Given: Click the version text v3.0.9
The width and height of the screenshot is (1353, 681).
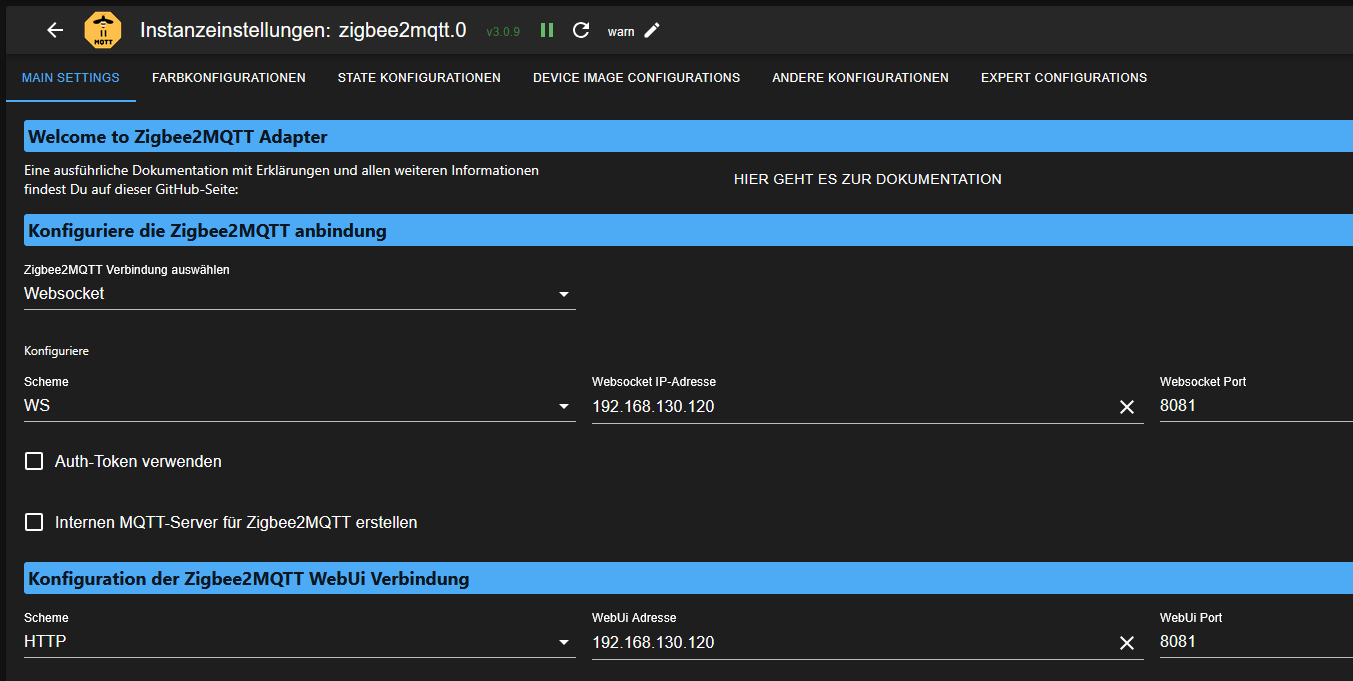Looking at the screenshot, I should point(503,32).
